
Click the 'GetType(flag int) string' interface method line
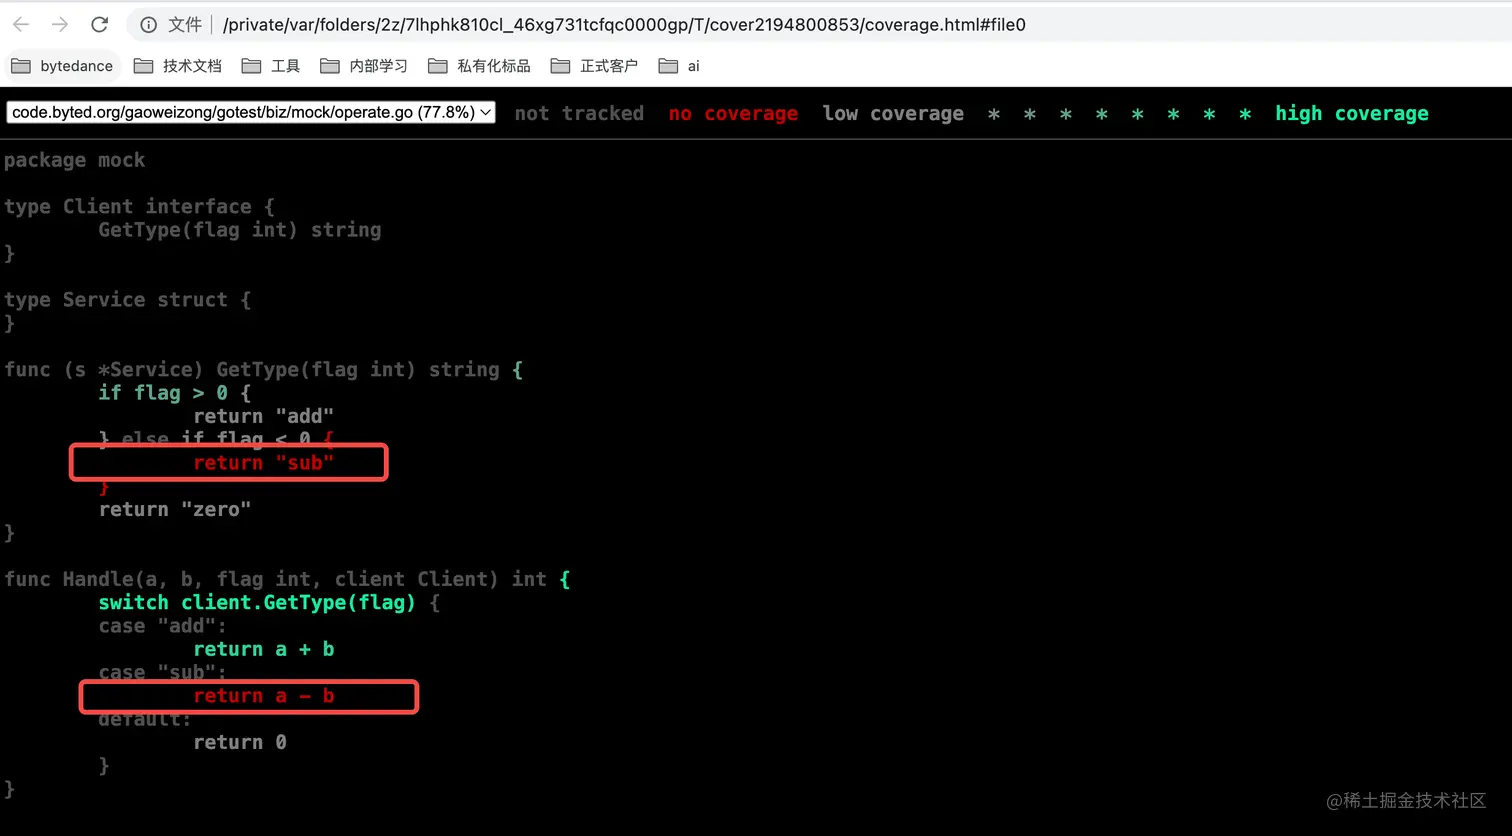click(240, 230)
